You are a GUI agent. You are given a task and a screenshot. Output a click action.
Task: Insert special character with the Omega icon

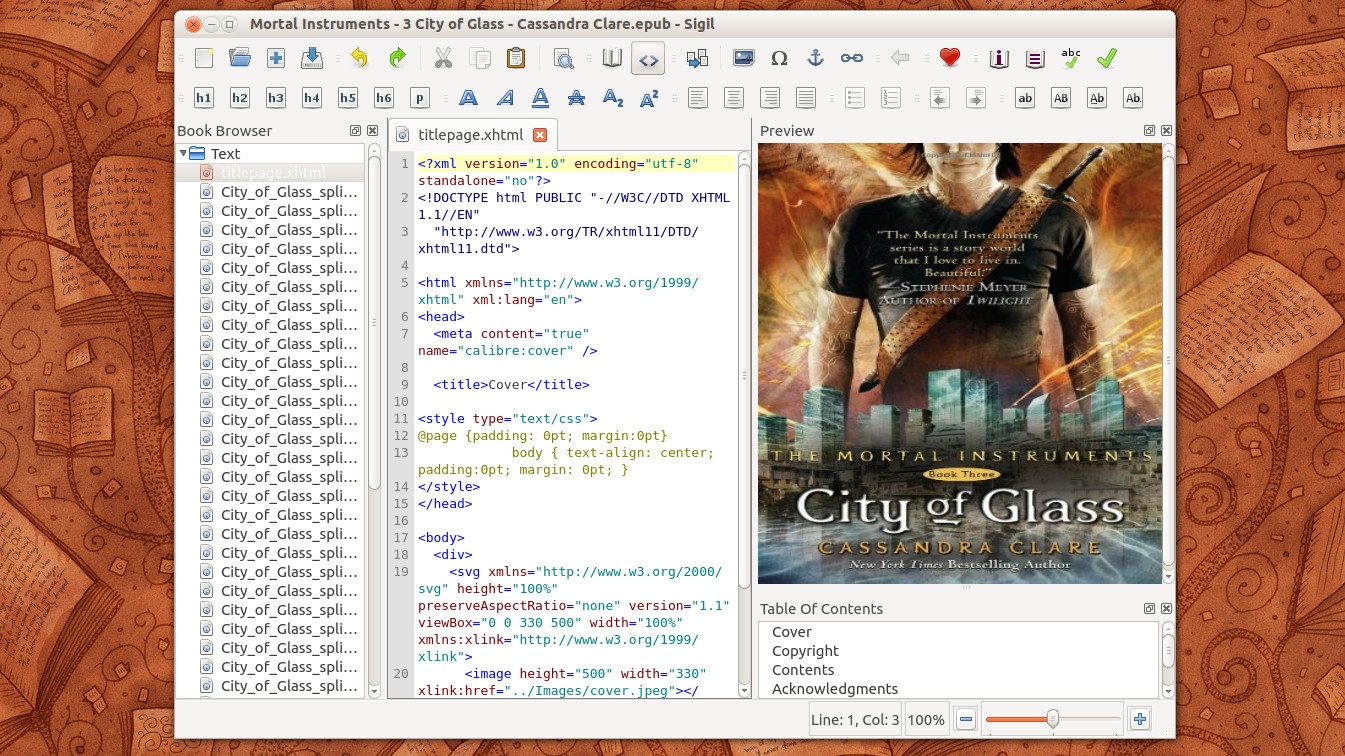(779, 58)
